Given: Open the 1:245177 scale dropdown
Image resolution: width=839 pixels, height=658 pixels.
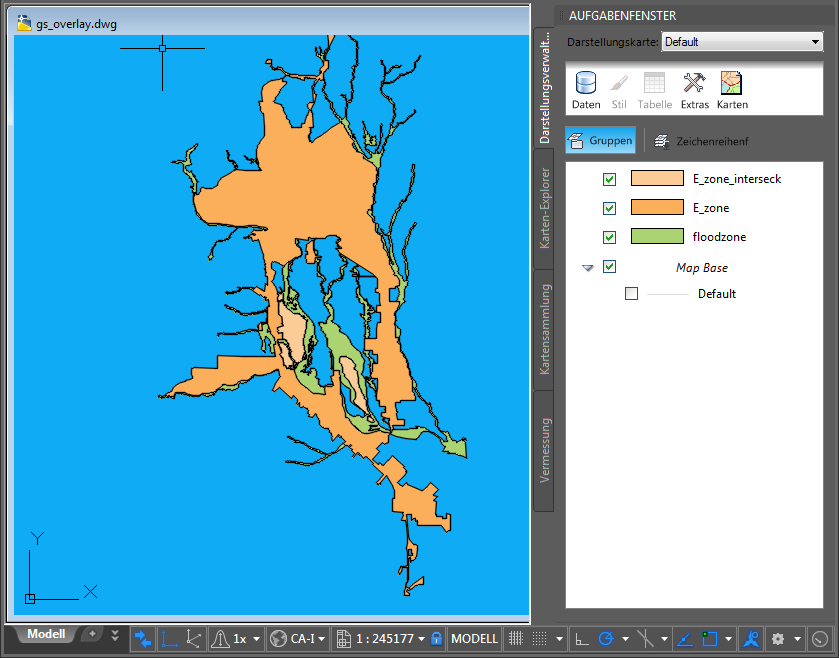Looking at the screenshot, I should tap(385, 638).
